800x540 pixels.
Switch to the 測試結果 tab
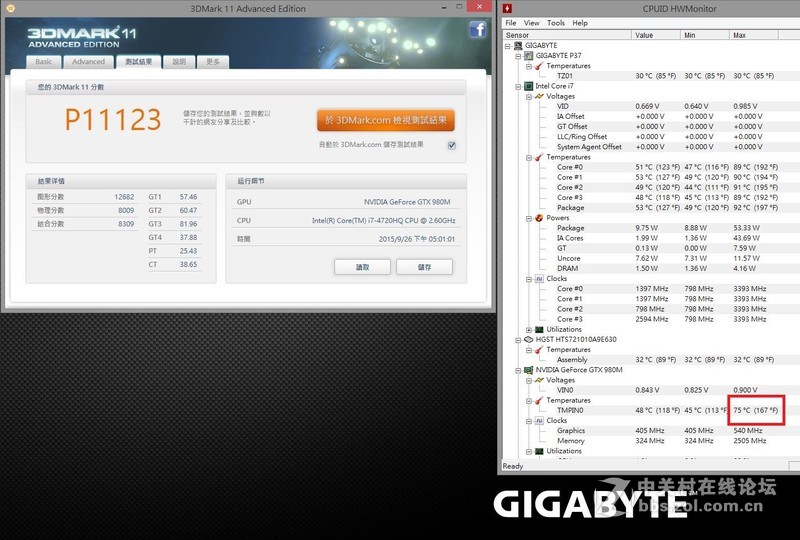click(138, 62)
